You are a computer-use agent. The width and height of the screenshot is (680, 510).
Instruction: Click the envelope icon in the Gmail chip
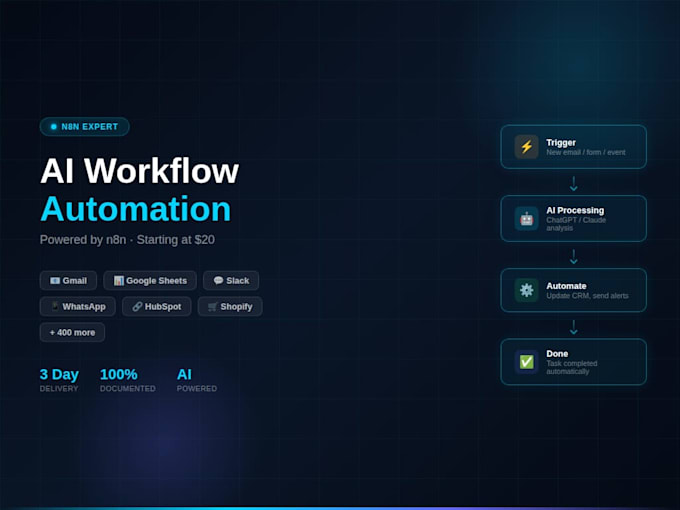55,281
